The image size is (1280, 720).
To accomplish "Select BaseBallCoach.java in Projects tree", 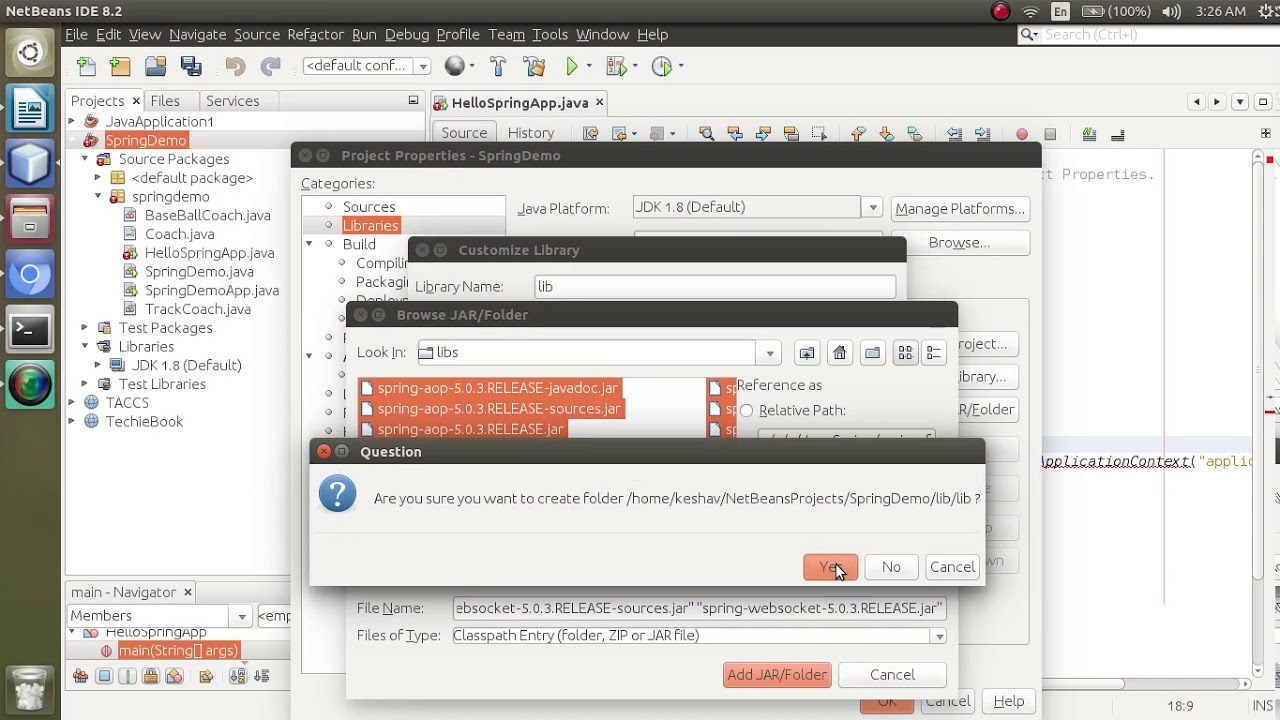I will click(x=207, y=216).
